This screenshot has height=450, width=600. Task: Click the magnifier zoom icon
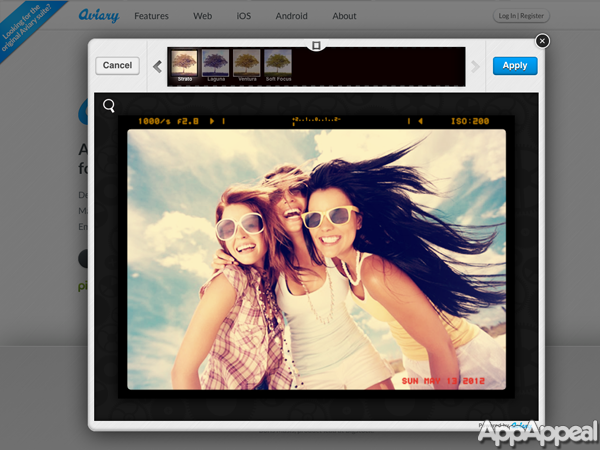pos(108,105)
